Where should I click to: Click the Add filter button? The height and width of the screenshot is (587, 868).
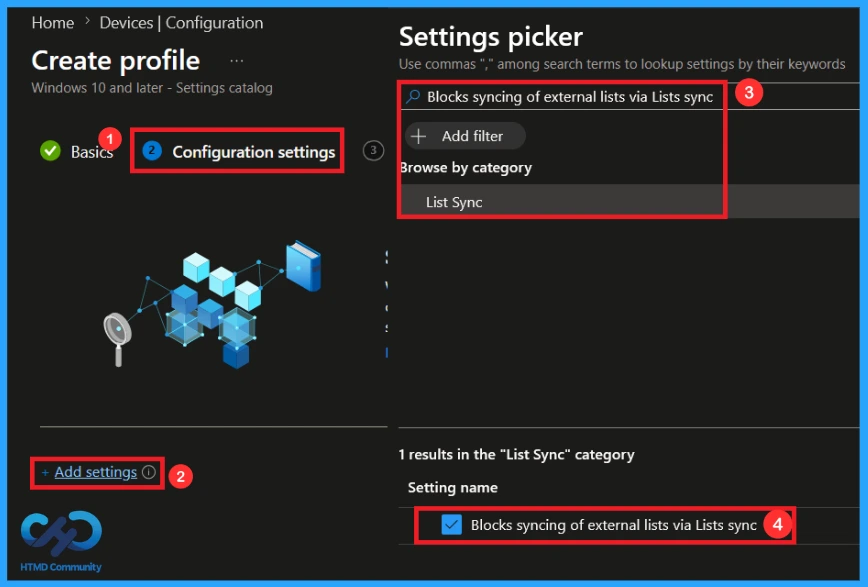(x=465, y=136)
